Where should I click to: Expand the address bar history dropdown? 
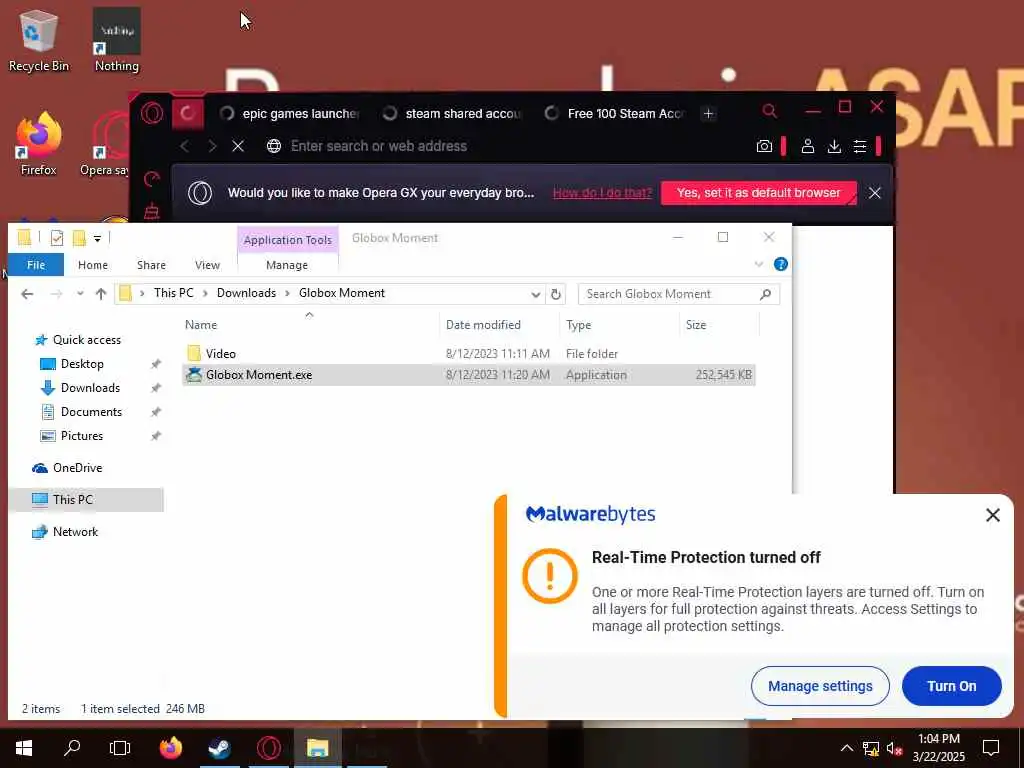(x=536, y=294)
